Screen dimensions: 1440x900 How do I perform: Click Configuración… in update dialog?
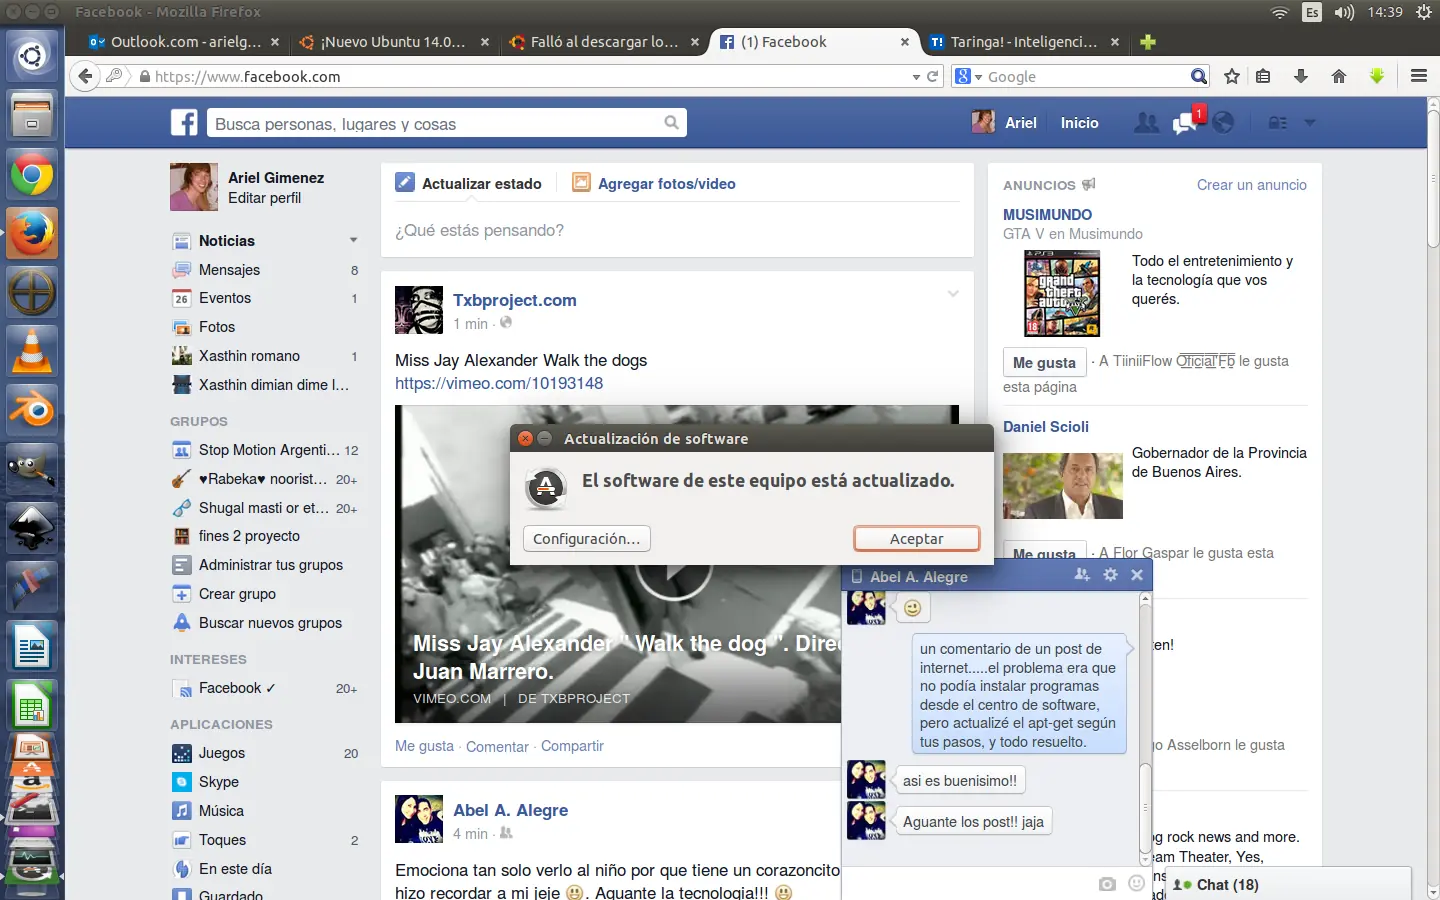pos(586,538)
